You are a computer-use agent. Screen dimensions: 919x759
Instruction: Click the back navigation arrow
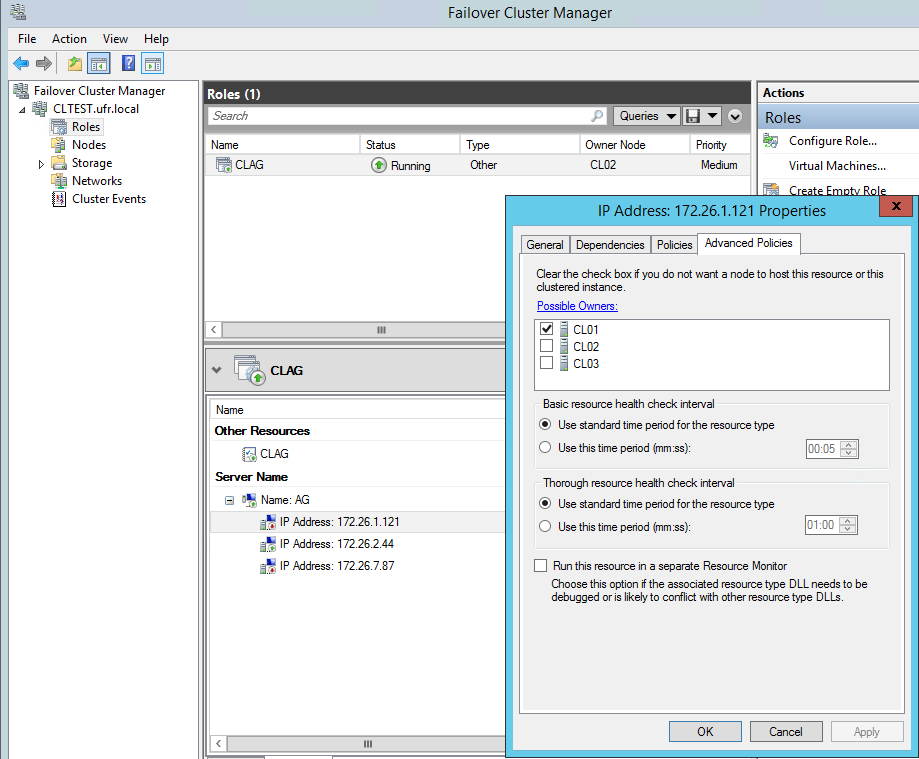click(x=22, y=62)
